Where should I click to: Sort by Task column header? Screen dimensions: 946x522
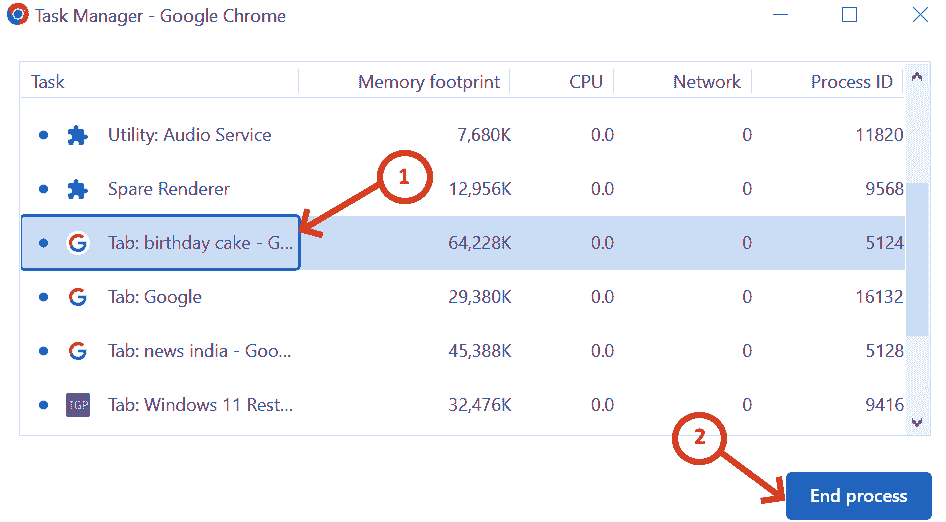tap(48, 82)
